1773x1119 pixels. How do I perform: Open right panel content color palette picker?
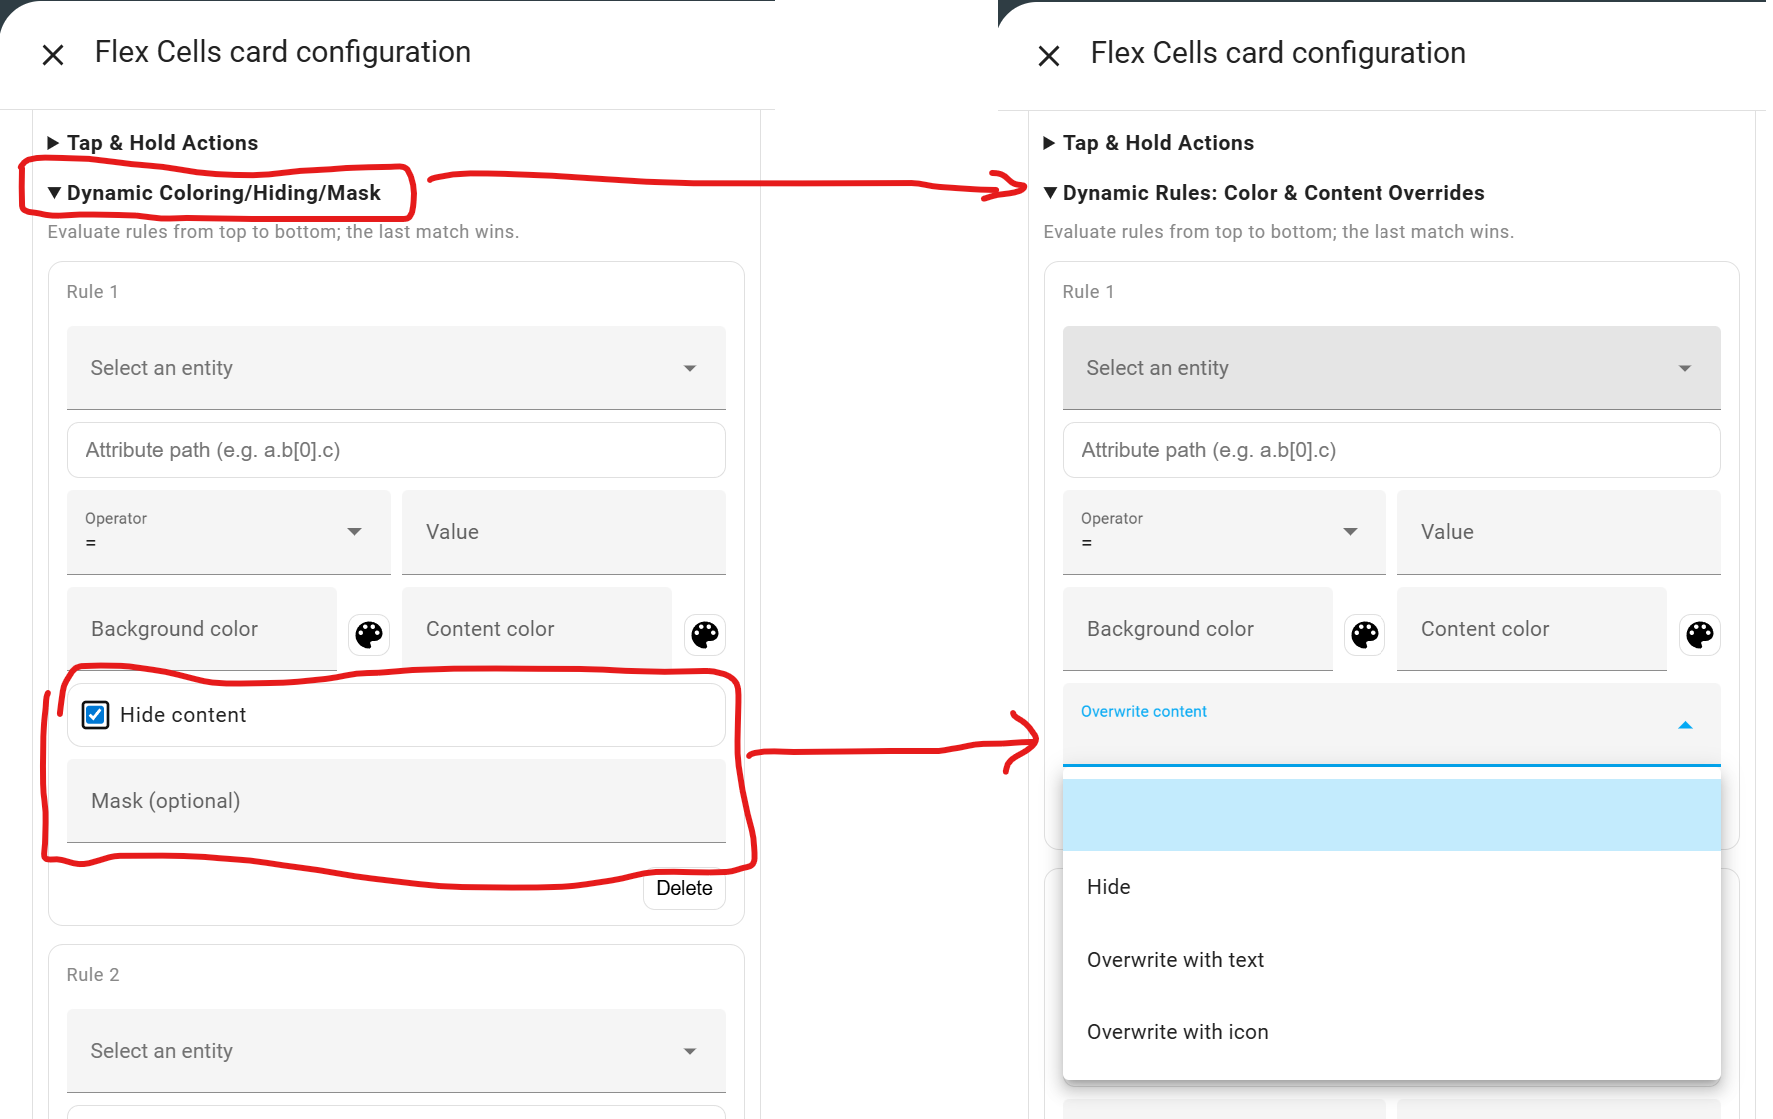click(1699, 634)
